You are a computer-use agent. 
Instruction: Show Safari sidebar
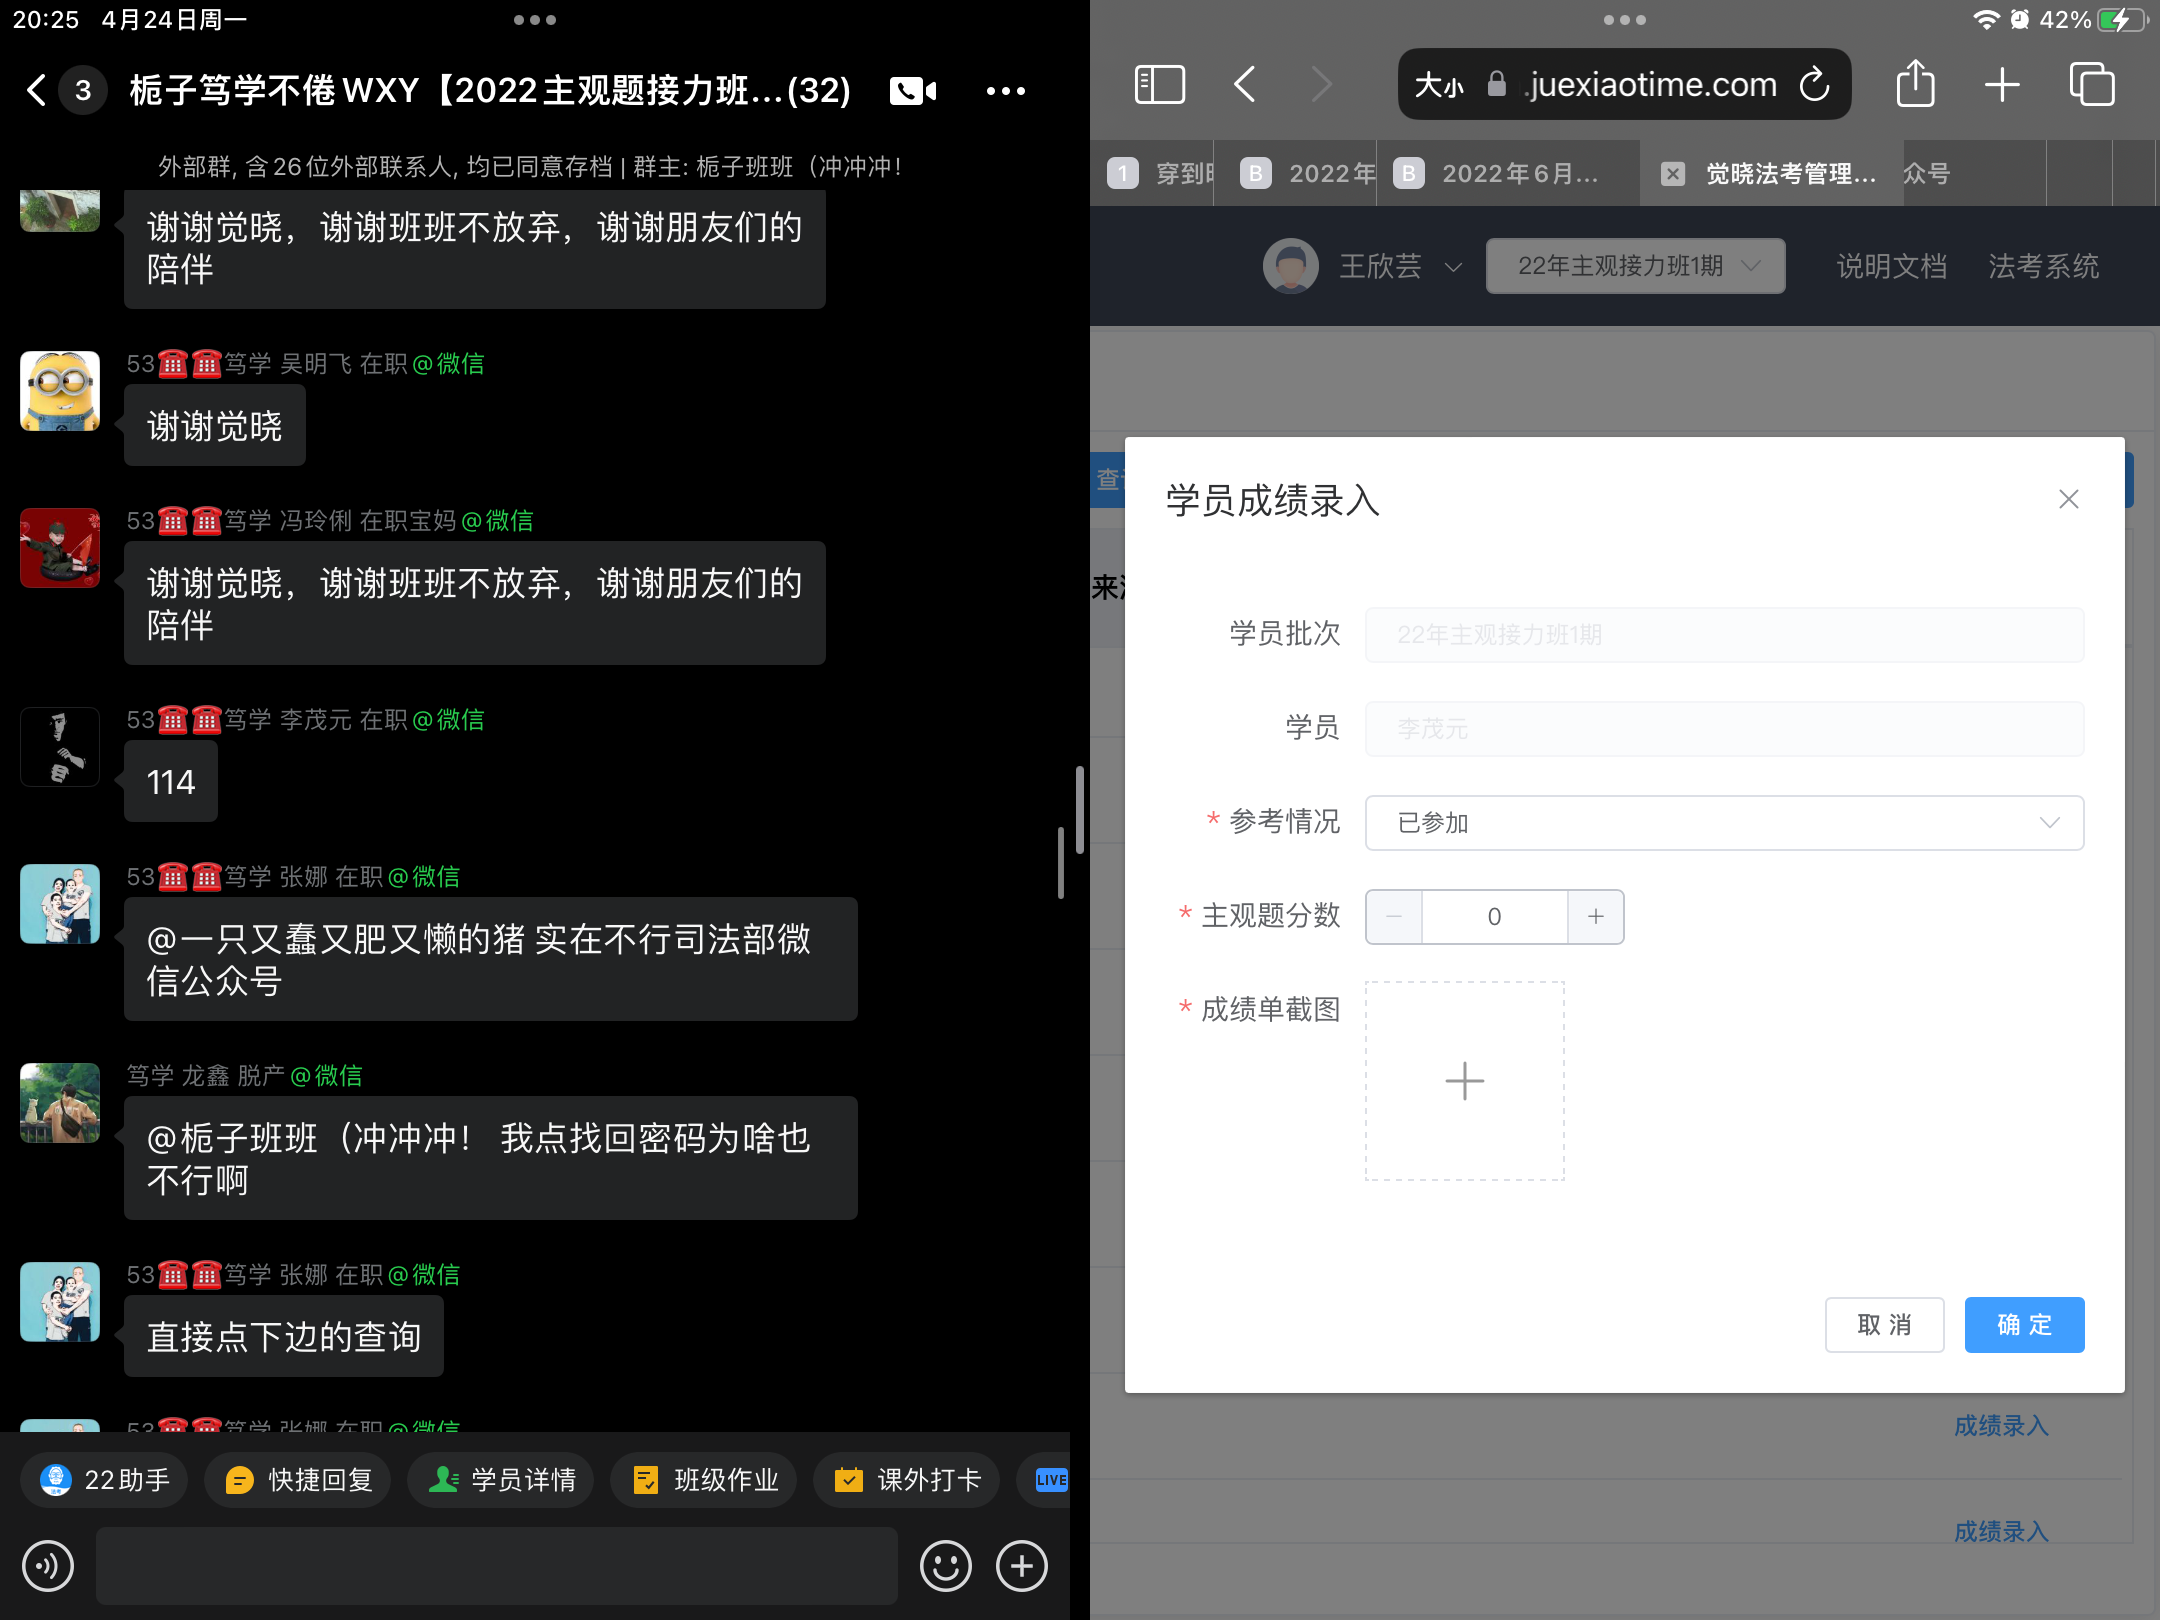tap(1160, 85)
